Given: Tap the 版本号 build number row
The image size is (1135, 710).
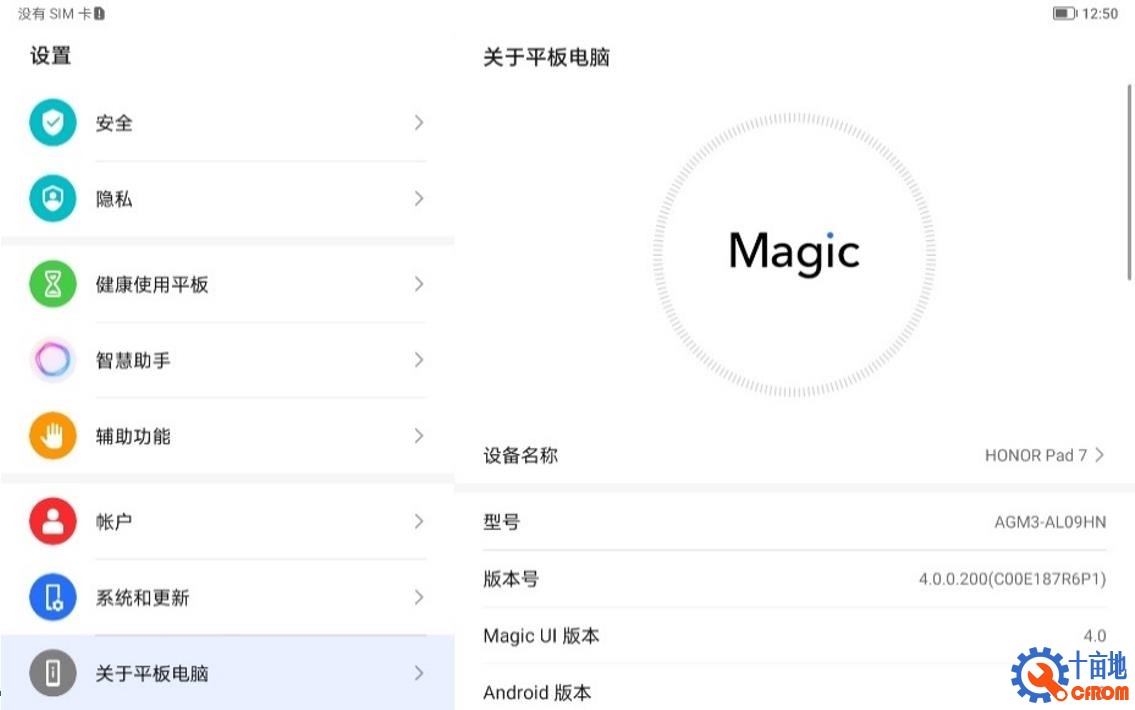Looking at the screenshot, I should click(794, 578).
